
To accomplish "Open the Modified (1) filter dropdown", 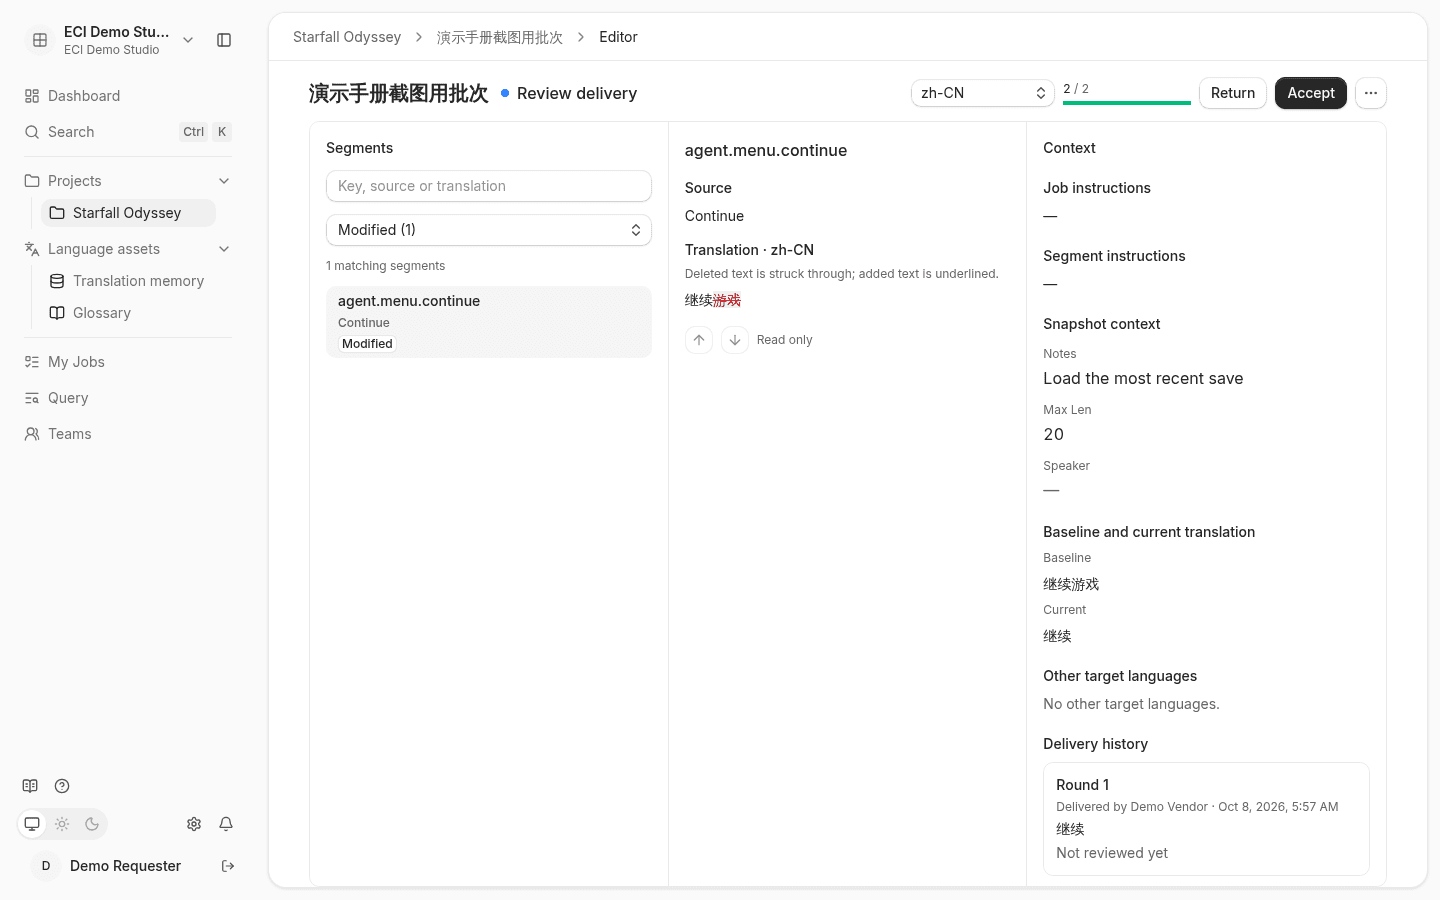I will coord(489,230).
